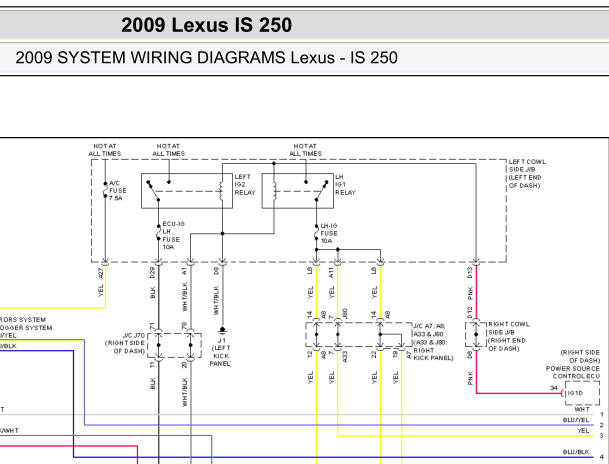Click pin "22" below the junction connector
Screen dimensions: 609x464
374,354
